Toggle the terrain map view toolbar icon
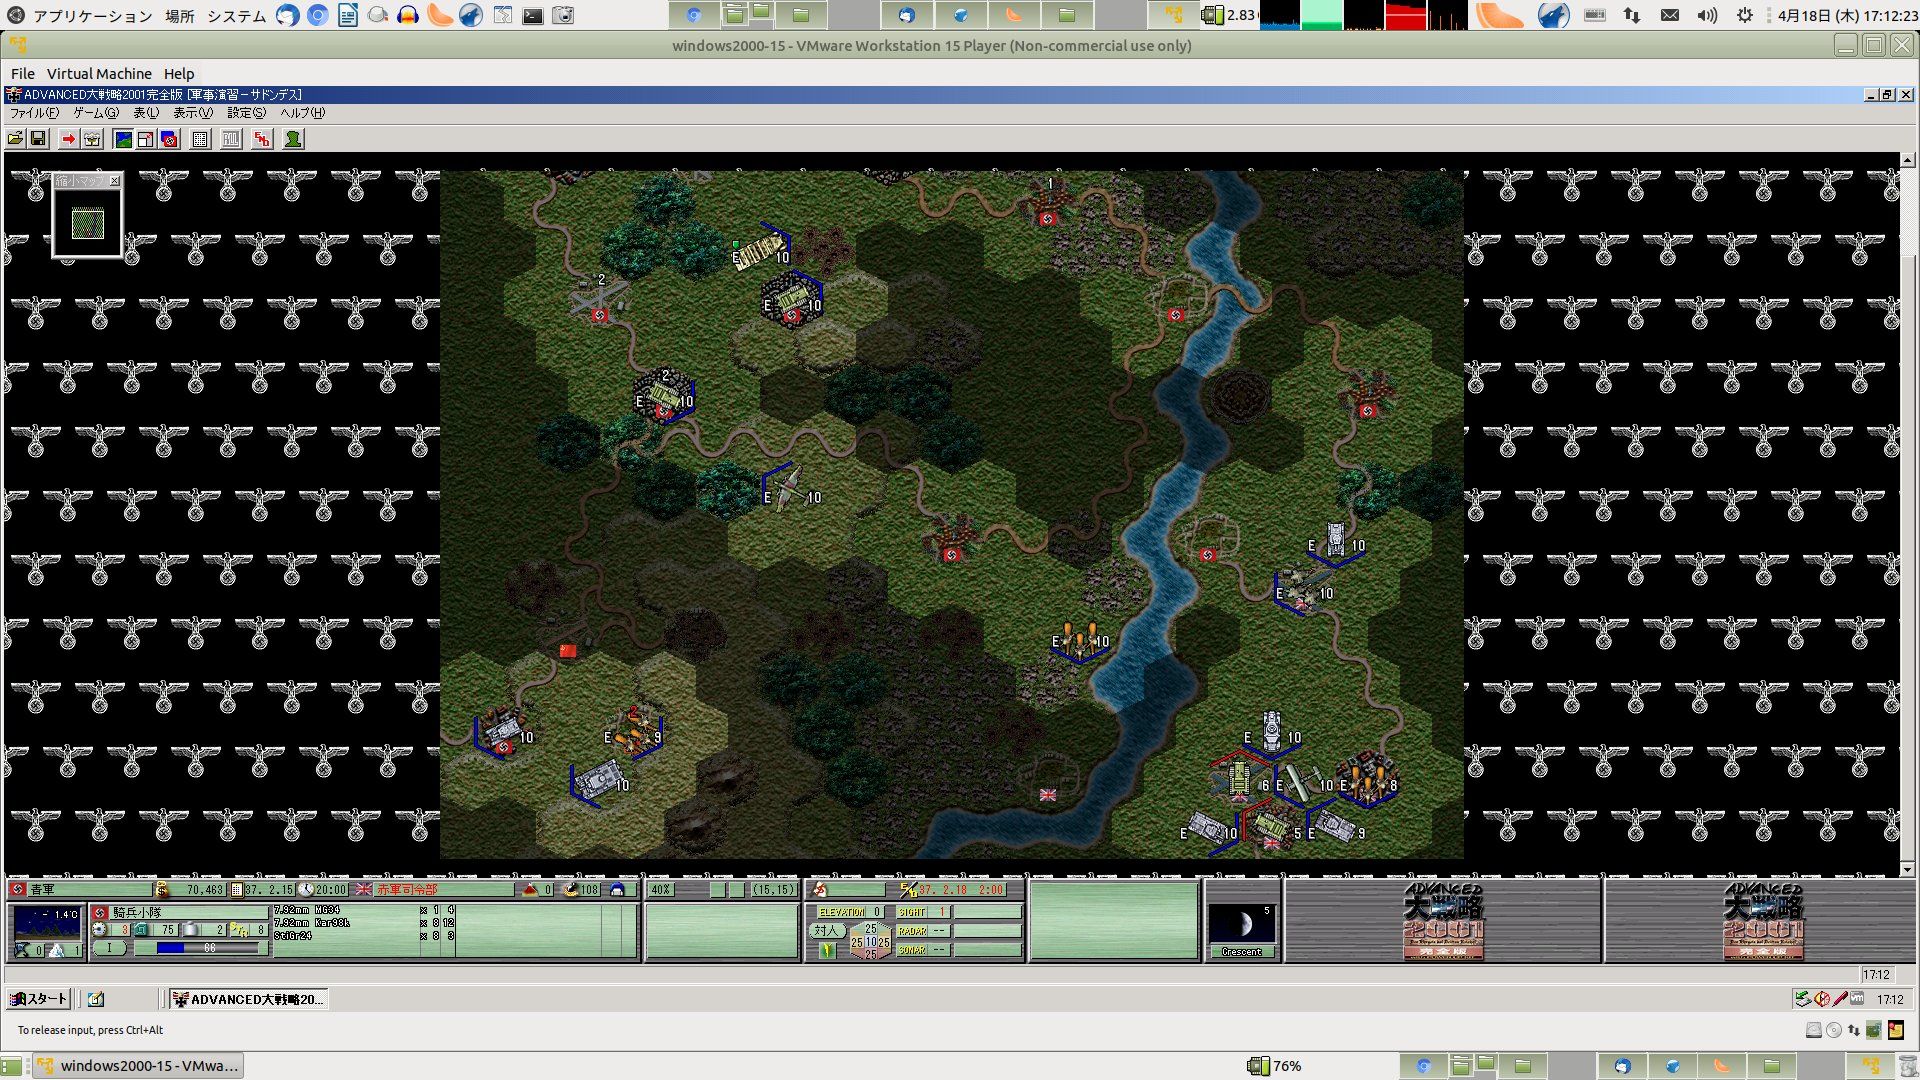The width and height of the screenshot is (1920, 1080). coord(123,139)
